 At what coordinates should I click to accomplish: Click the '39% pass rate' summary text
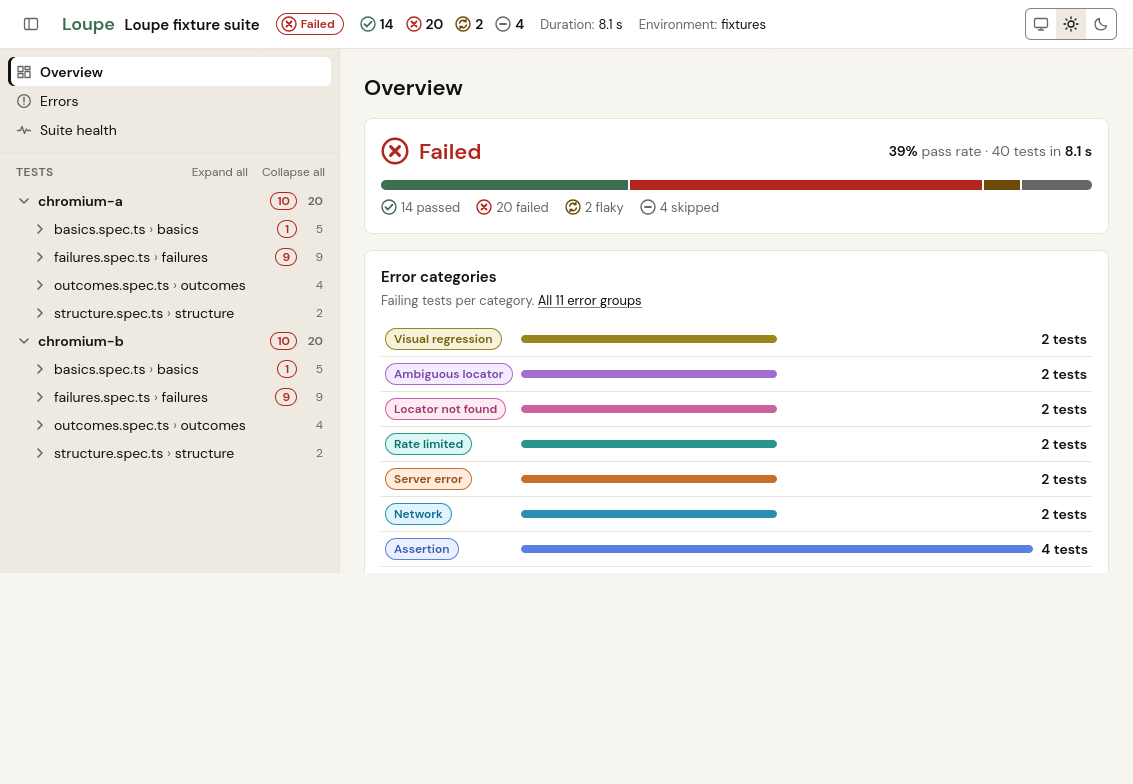[x=934, y=152]
